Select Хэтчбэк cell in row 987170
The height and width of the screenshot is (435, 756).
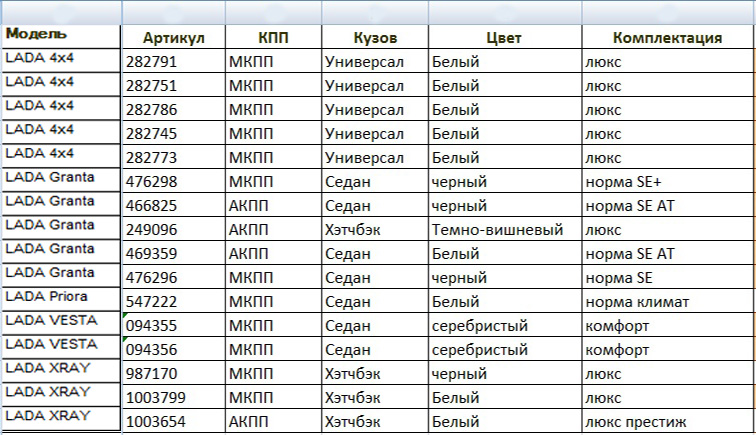pyautogui.click(x=375, y=373)
